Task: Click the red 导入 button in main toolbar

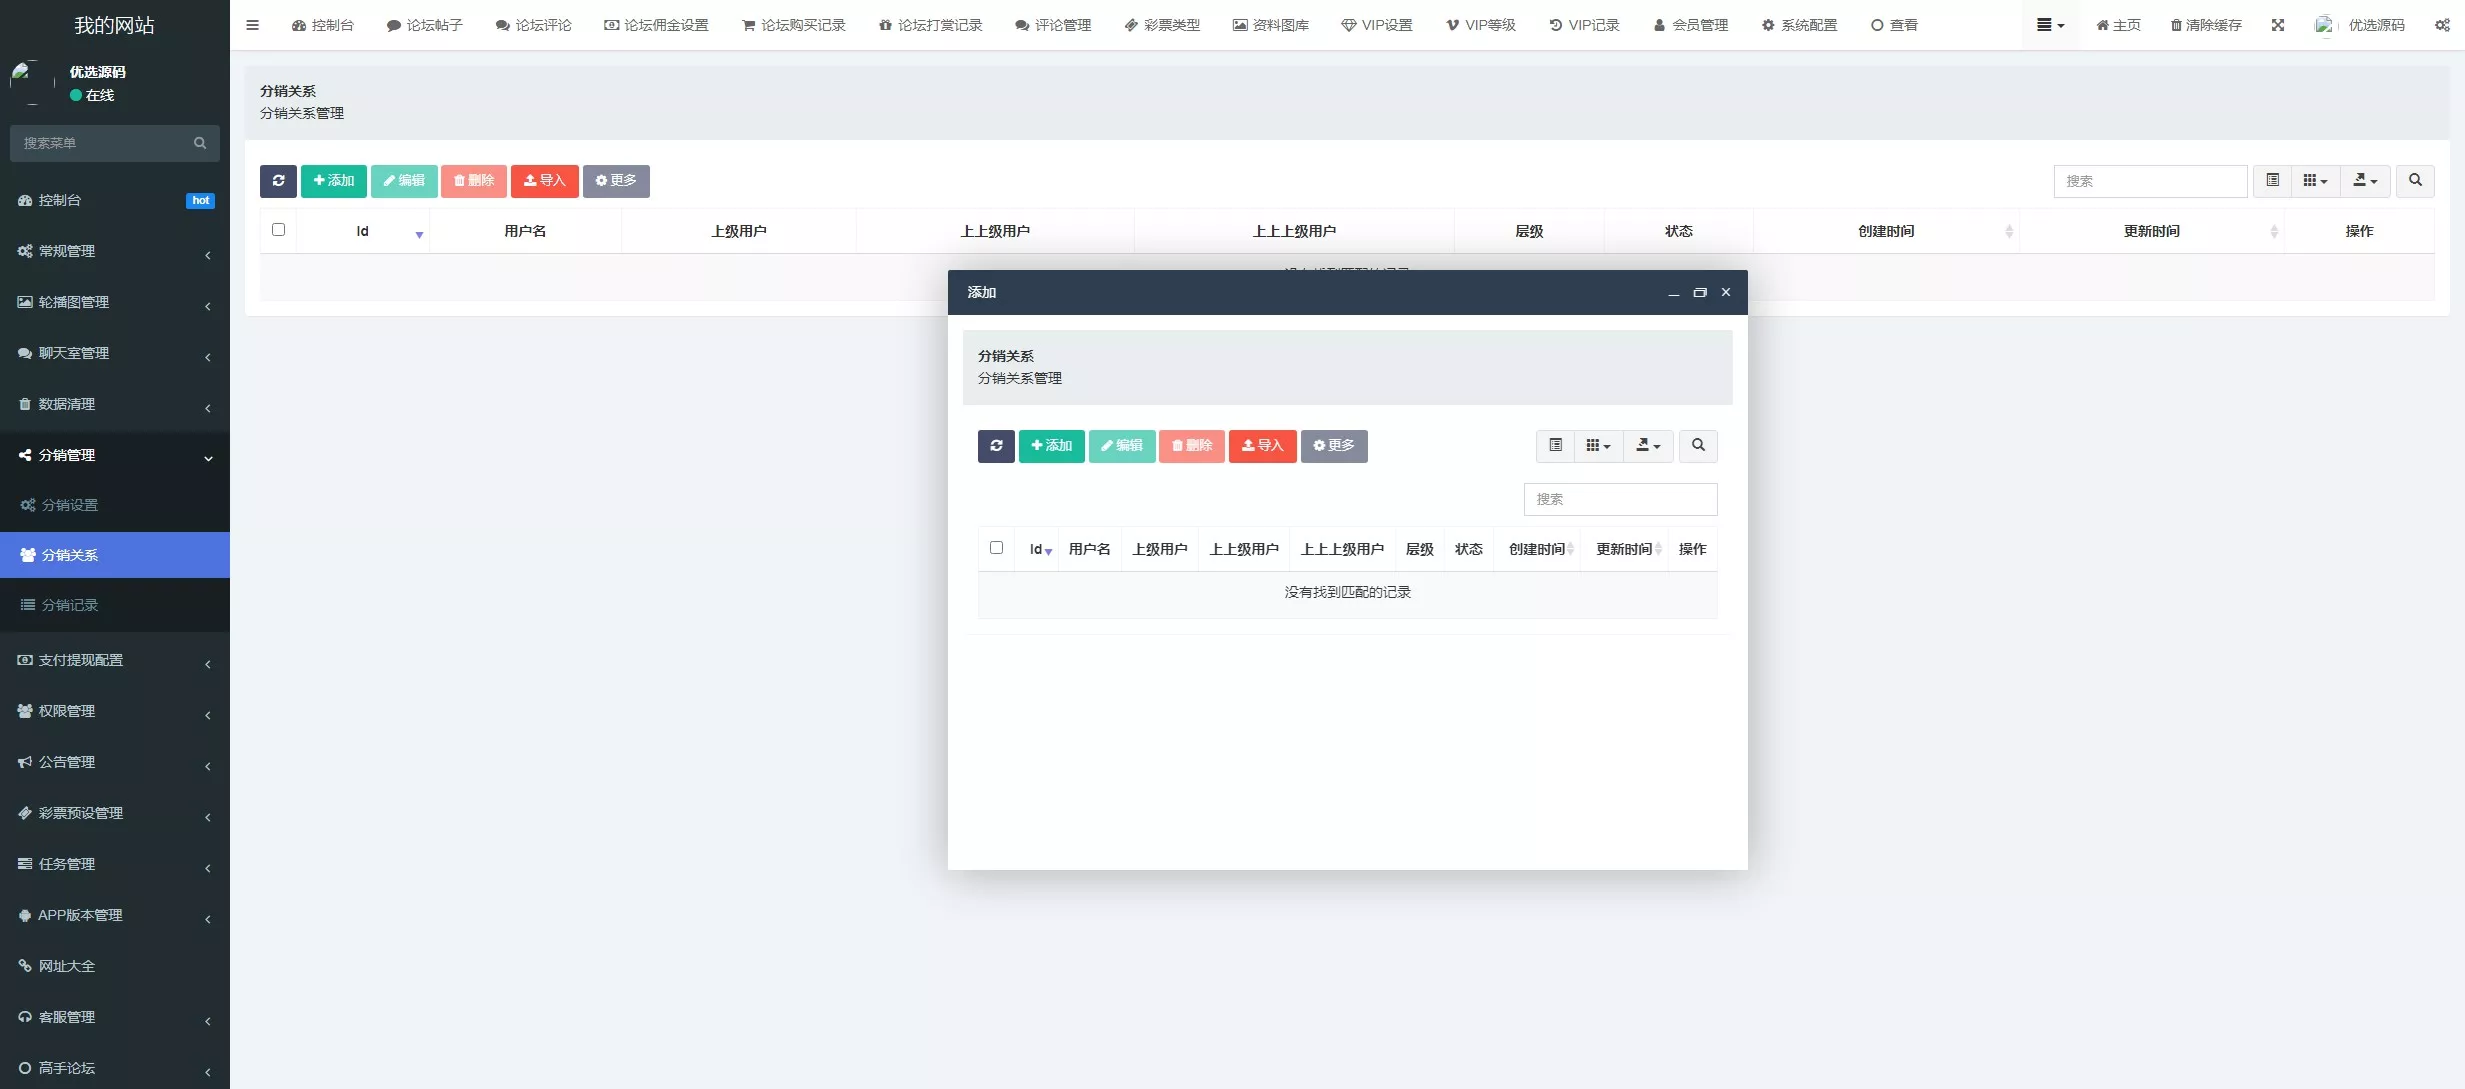Action: click(544, 181)
